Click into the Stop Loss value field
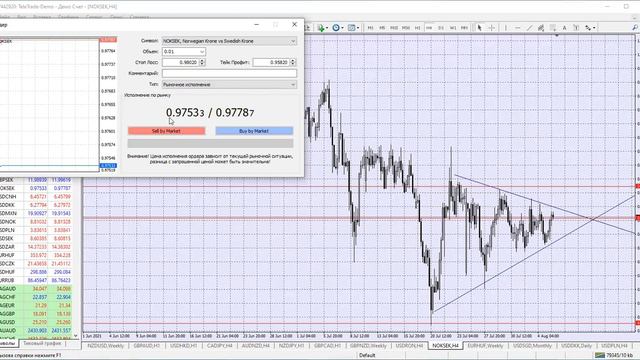The image size is (640, 360). (x=180, y=62)
